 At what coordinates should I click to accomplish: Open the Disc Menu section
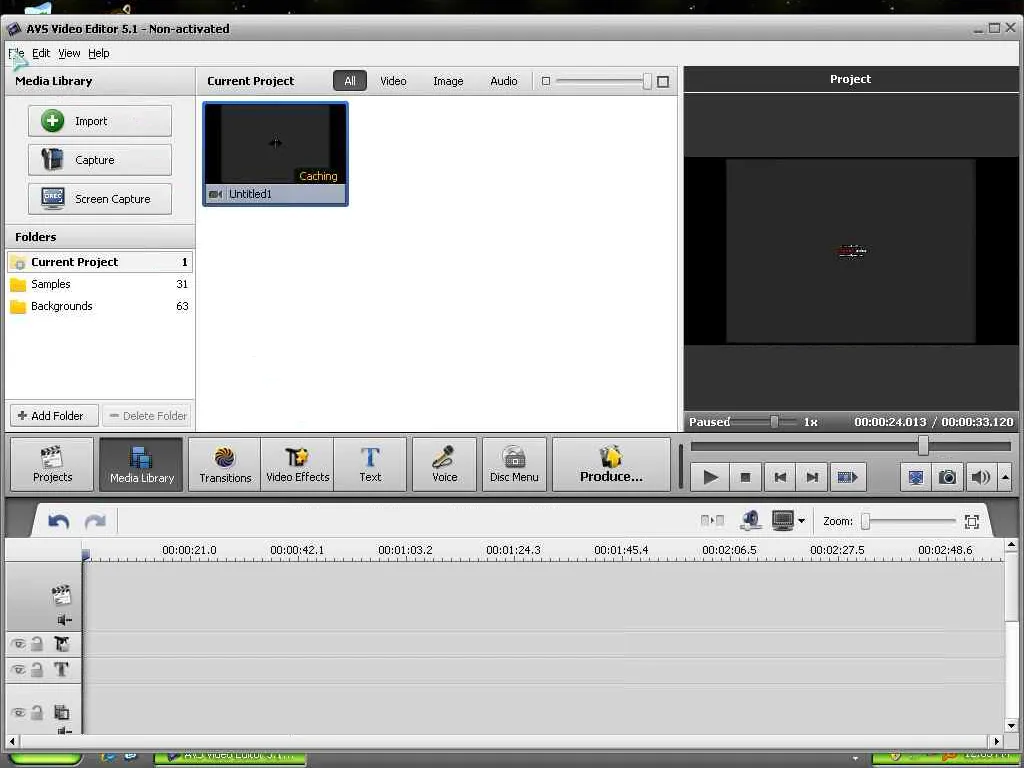(x=514, y=464)
